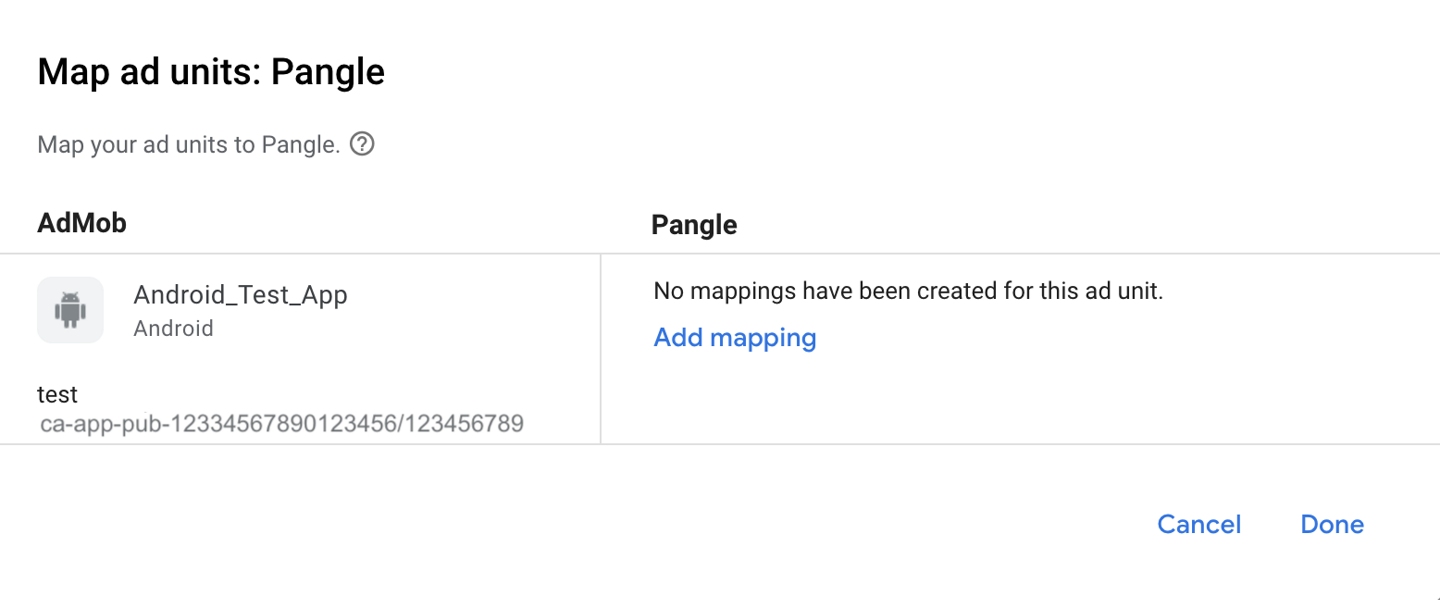Select the Android_Test_App row entry

click(x=240, y=294)
